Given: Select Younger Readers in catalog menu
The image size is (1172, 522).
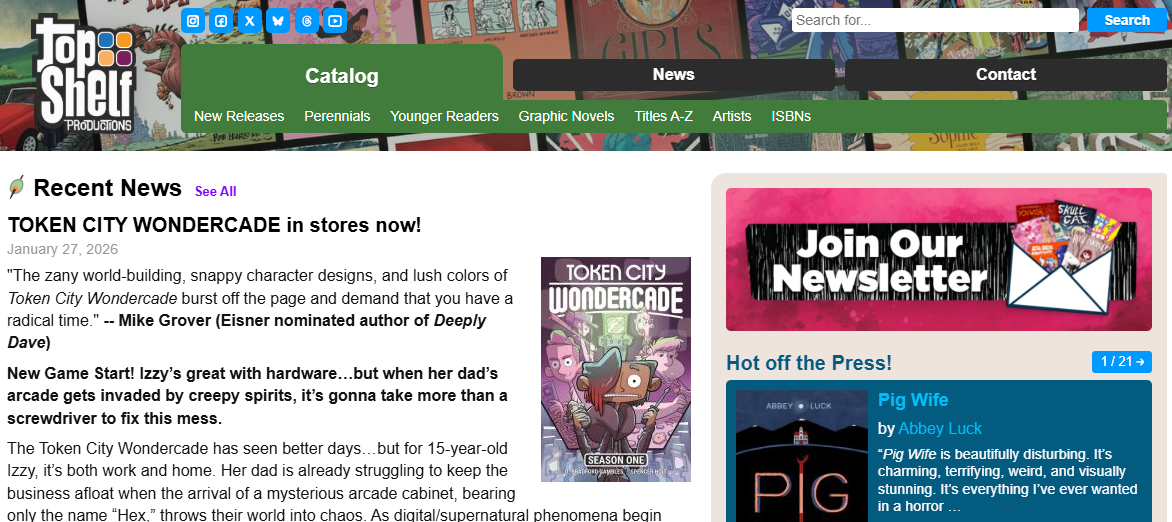Looking at the screenshot, I should [x=444, y=116].
